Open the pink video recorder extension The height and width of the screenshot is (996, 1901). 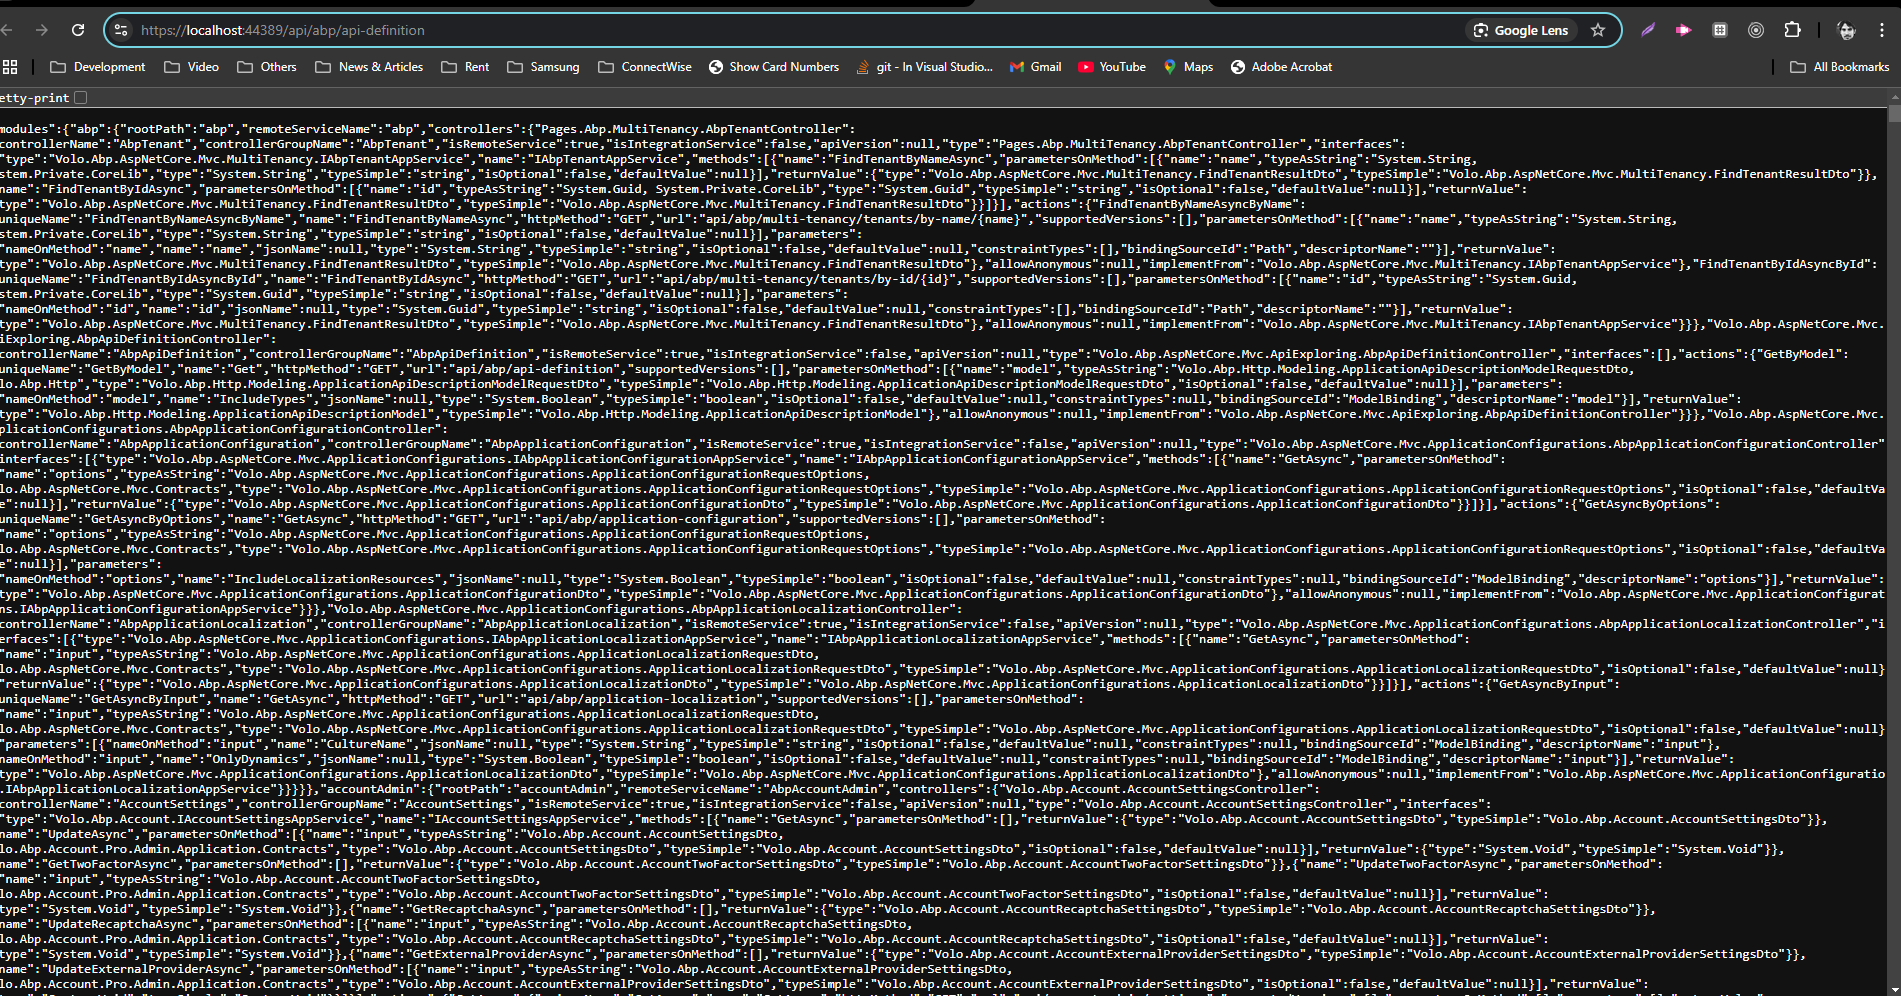(1684, 30)
